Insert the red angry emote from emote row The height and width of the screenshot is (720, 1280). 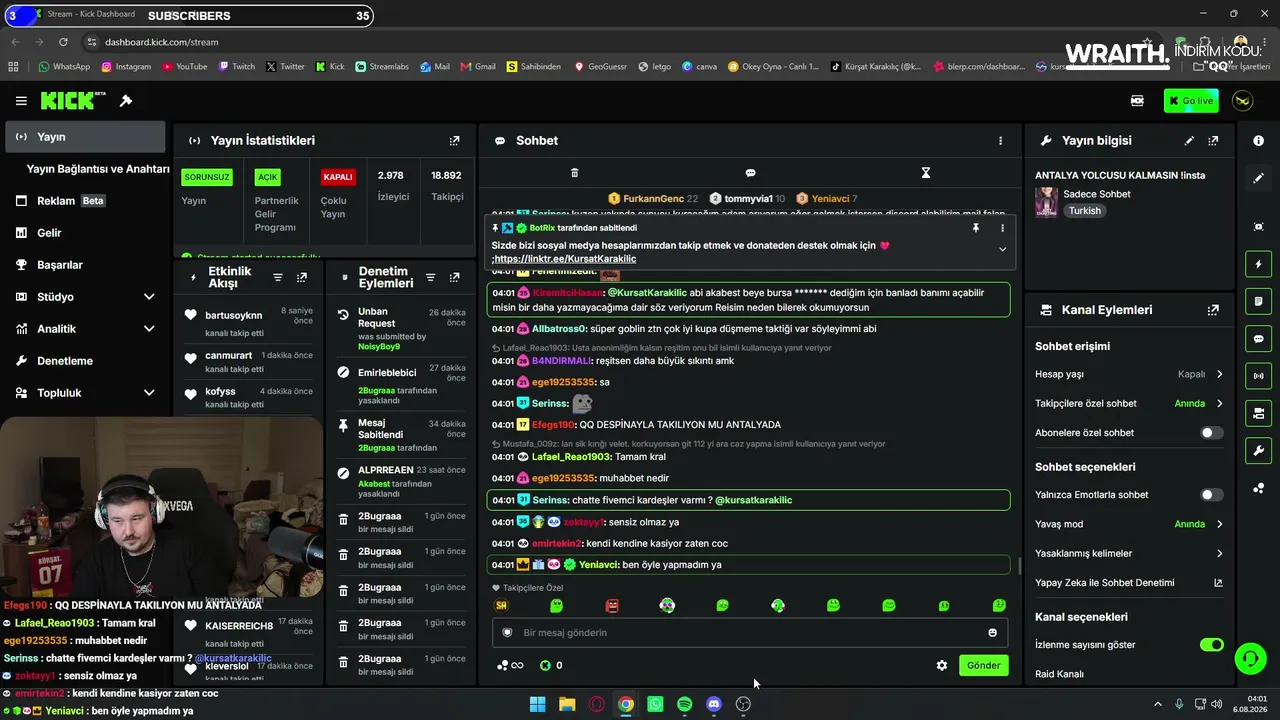tap(612, 606)
